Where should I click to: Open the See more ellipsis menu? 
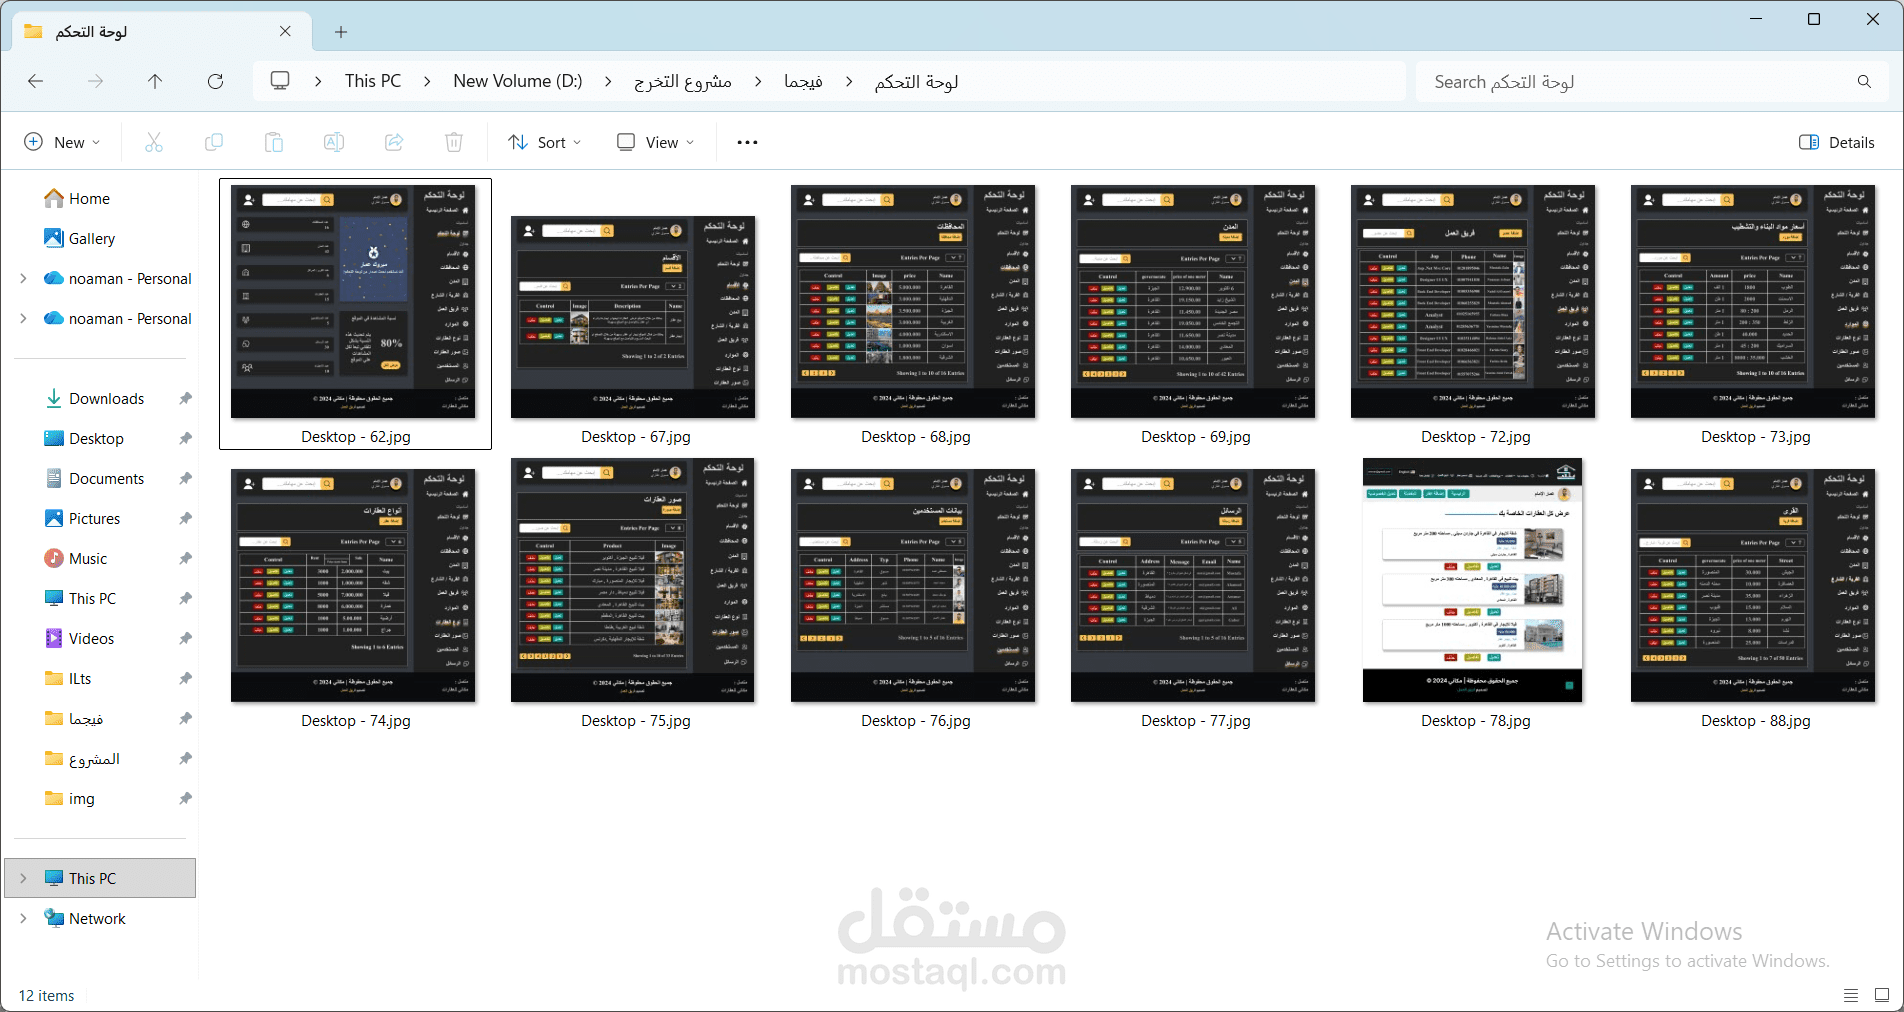pyautogui.click(x=746, y=142)
